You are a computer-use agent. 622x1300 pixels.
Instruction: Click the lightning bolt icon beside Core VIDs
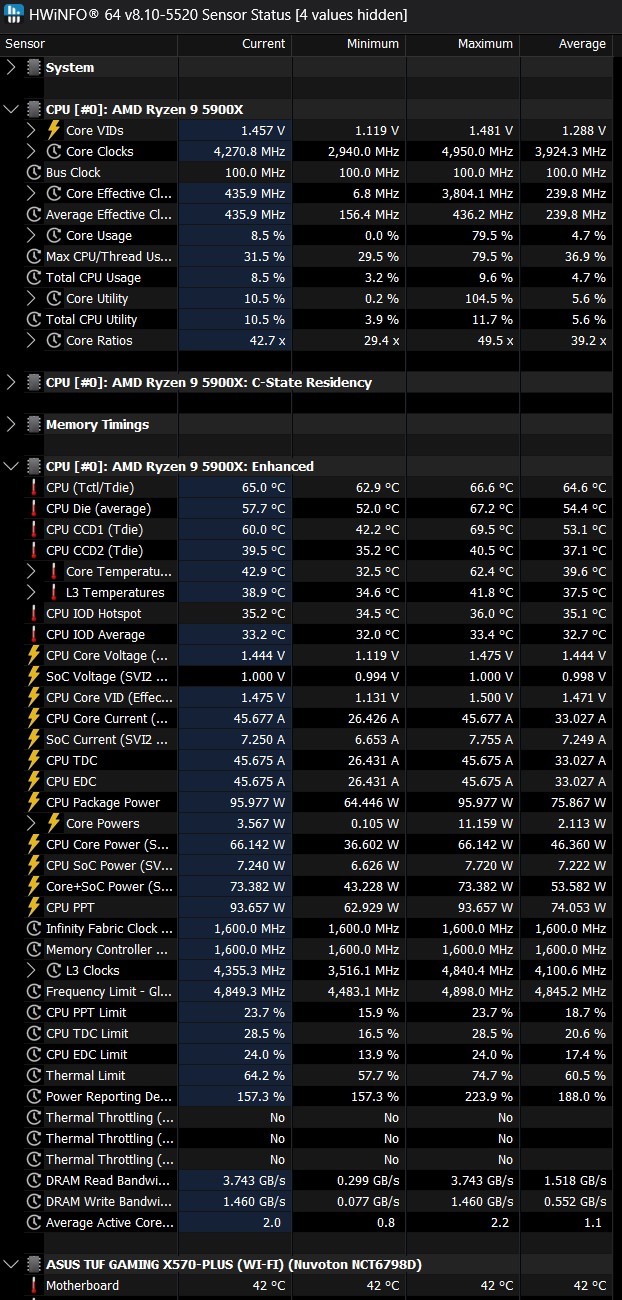click(54, 131)
